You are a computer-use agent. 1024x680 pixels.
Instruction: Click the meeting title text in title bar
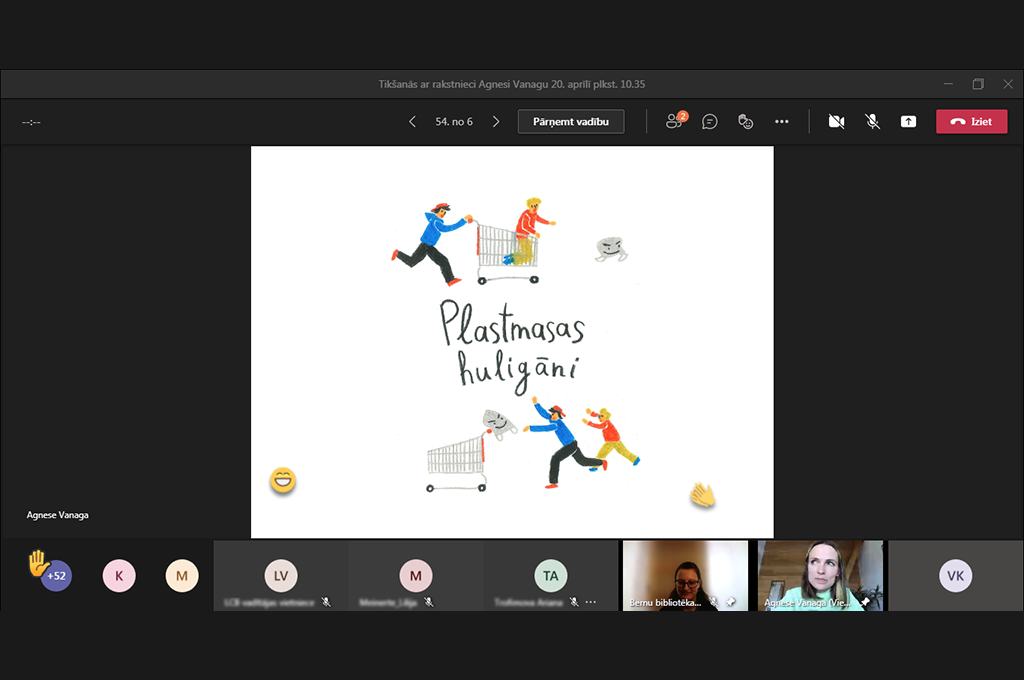click(x=512, y=84)
